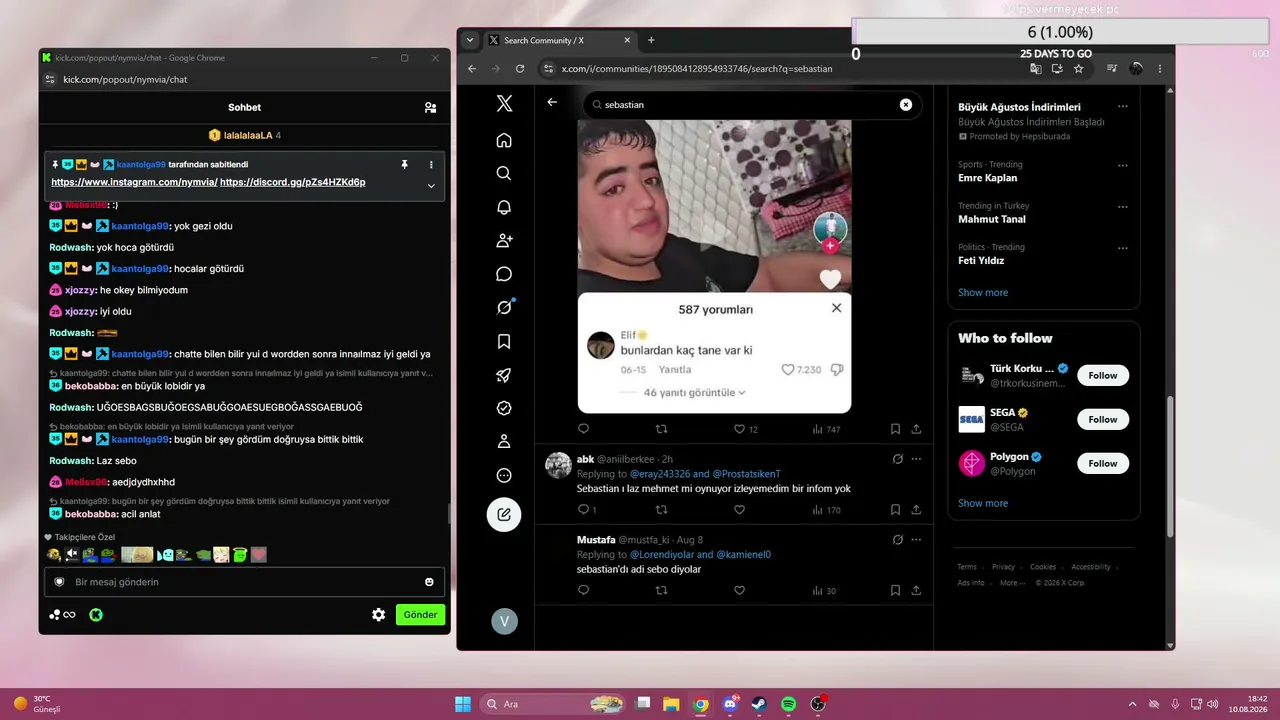The height and width of the screenshot is (720, 1280).
Task: Open Verified checkmark icon in X sidebar
Action: coord(504,408)
